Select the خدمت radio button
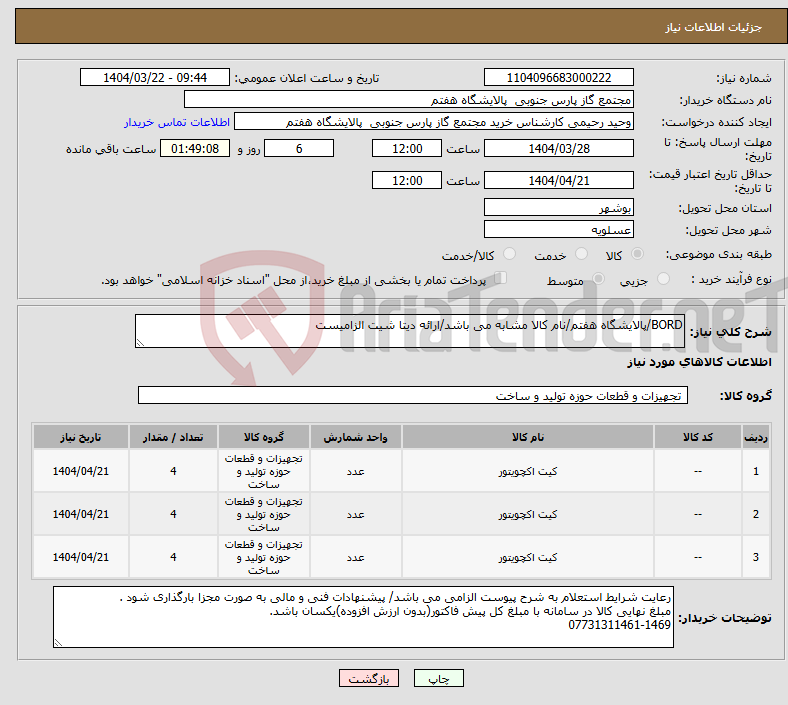Screen dimensions: 788x705 pyautogui.click(x=581, y=254)
